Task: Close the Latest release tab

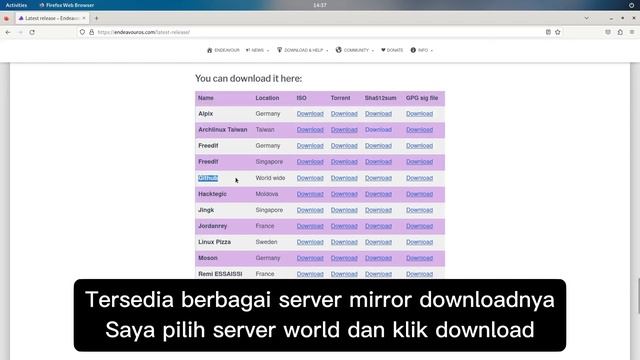Action: (84, 18)
